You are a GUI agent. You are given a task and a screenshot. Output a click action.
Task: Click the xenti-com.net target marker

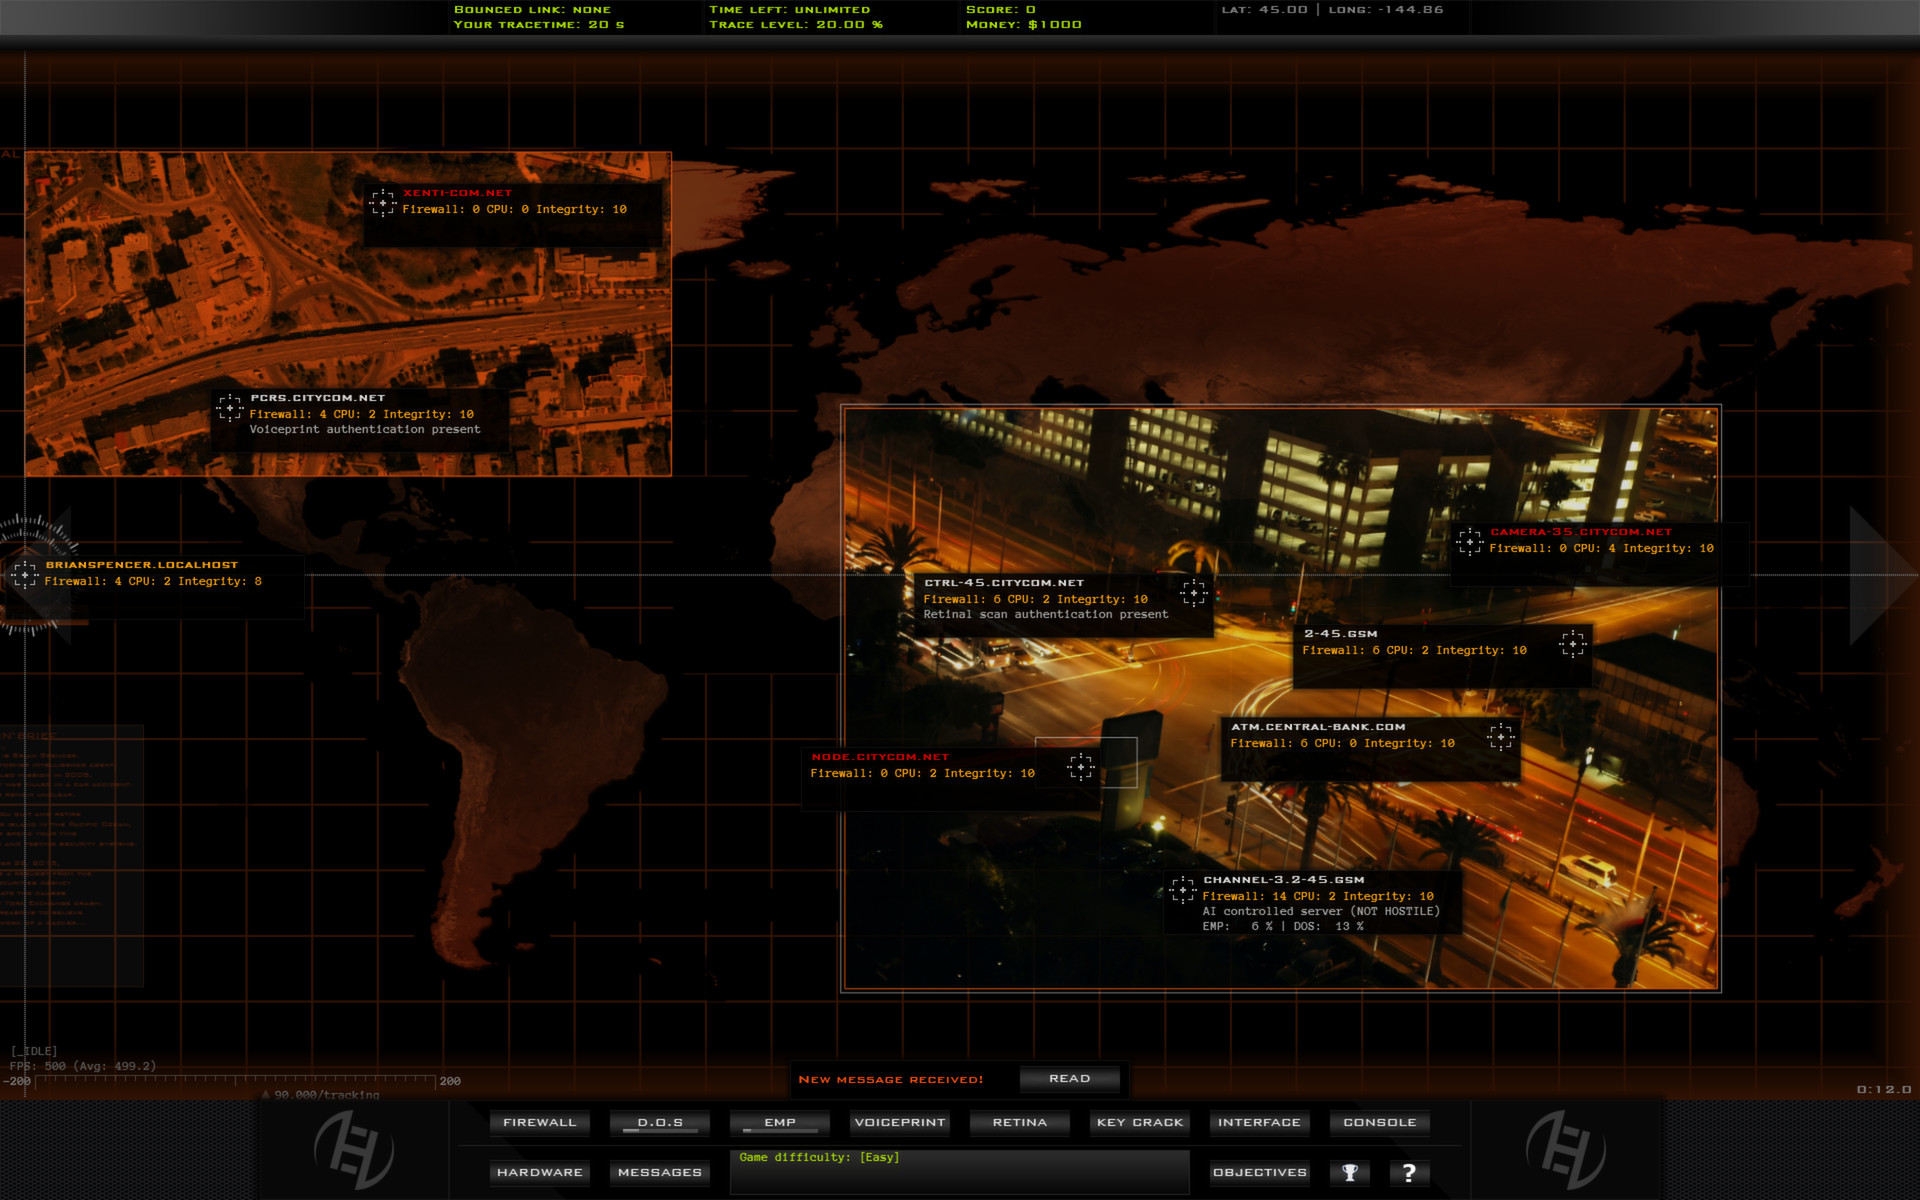[383, 203]
